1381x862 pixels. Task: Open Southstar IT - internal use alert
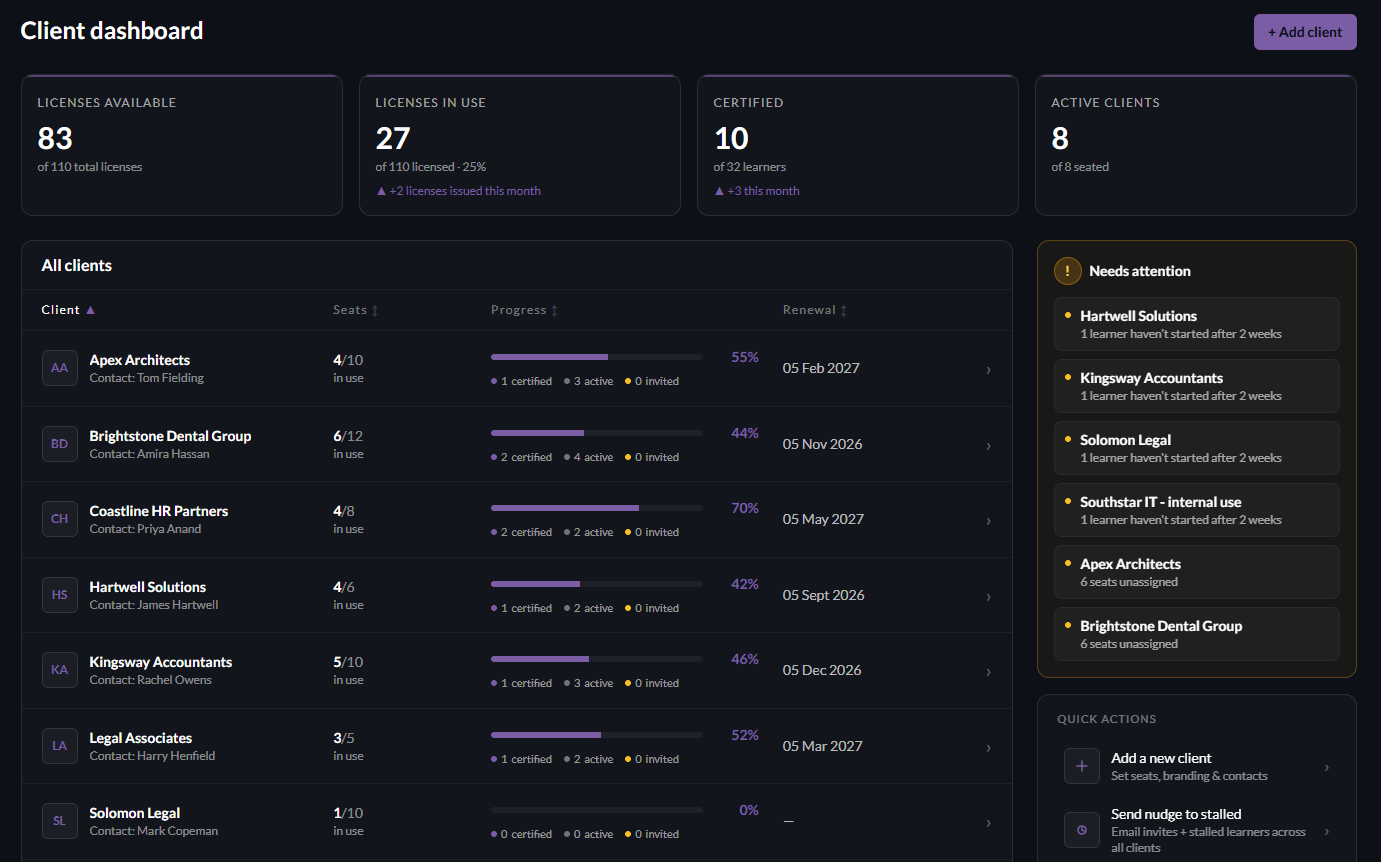pos(1196,510)
